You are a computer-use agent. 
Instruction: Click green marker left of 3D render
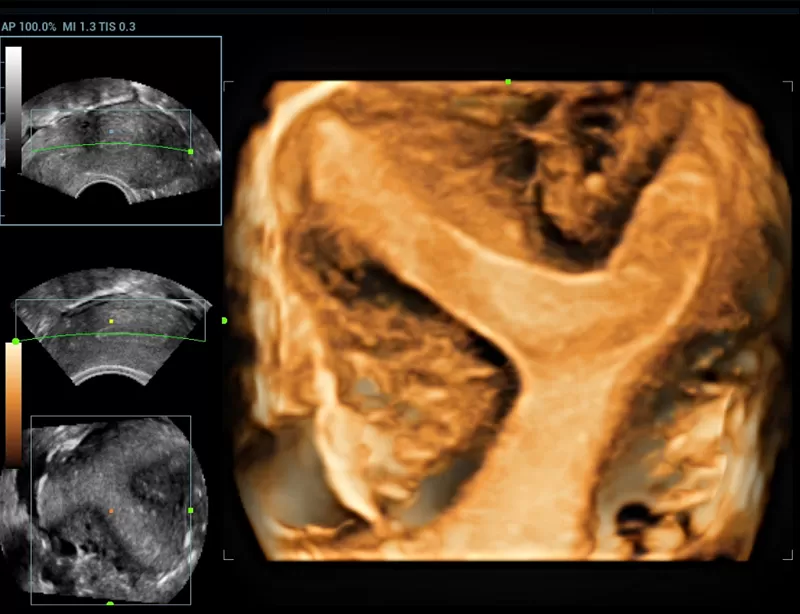(224, 321)
